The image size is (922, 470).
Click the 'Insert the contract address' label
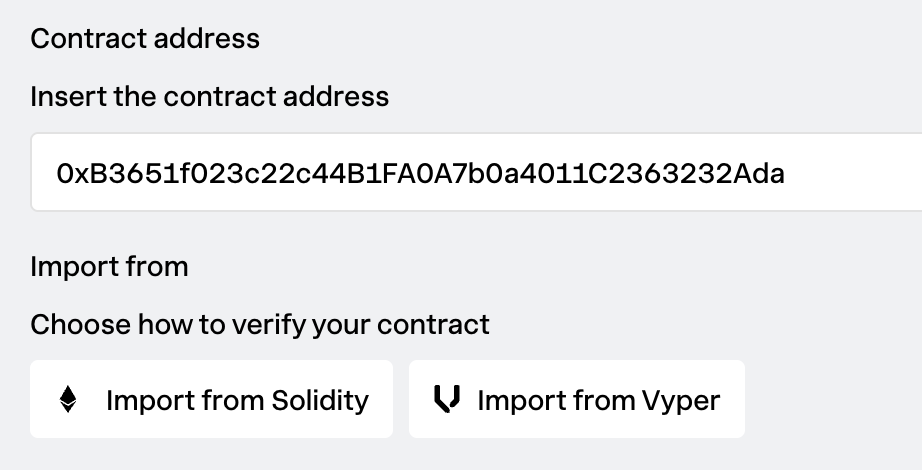(x=210, y=97)
